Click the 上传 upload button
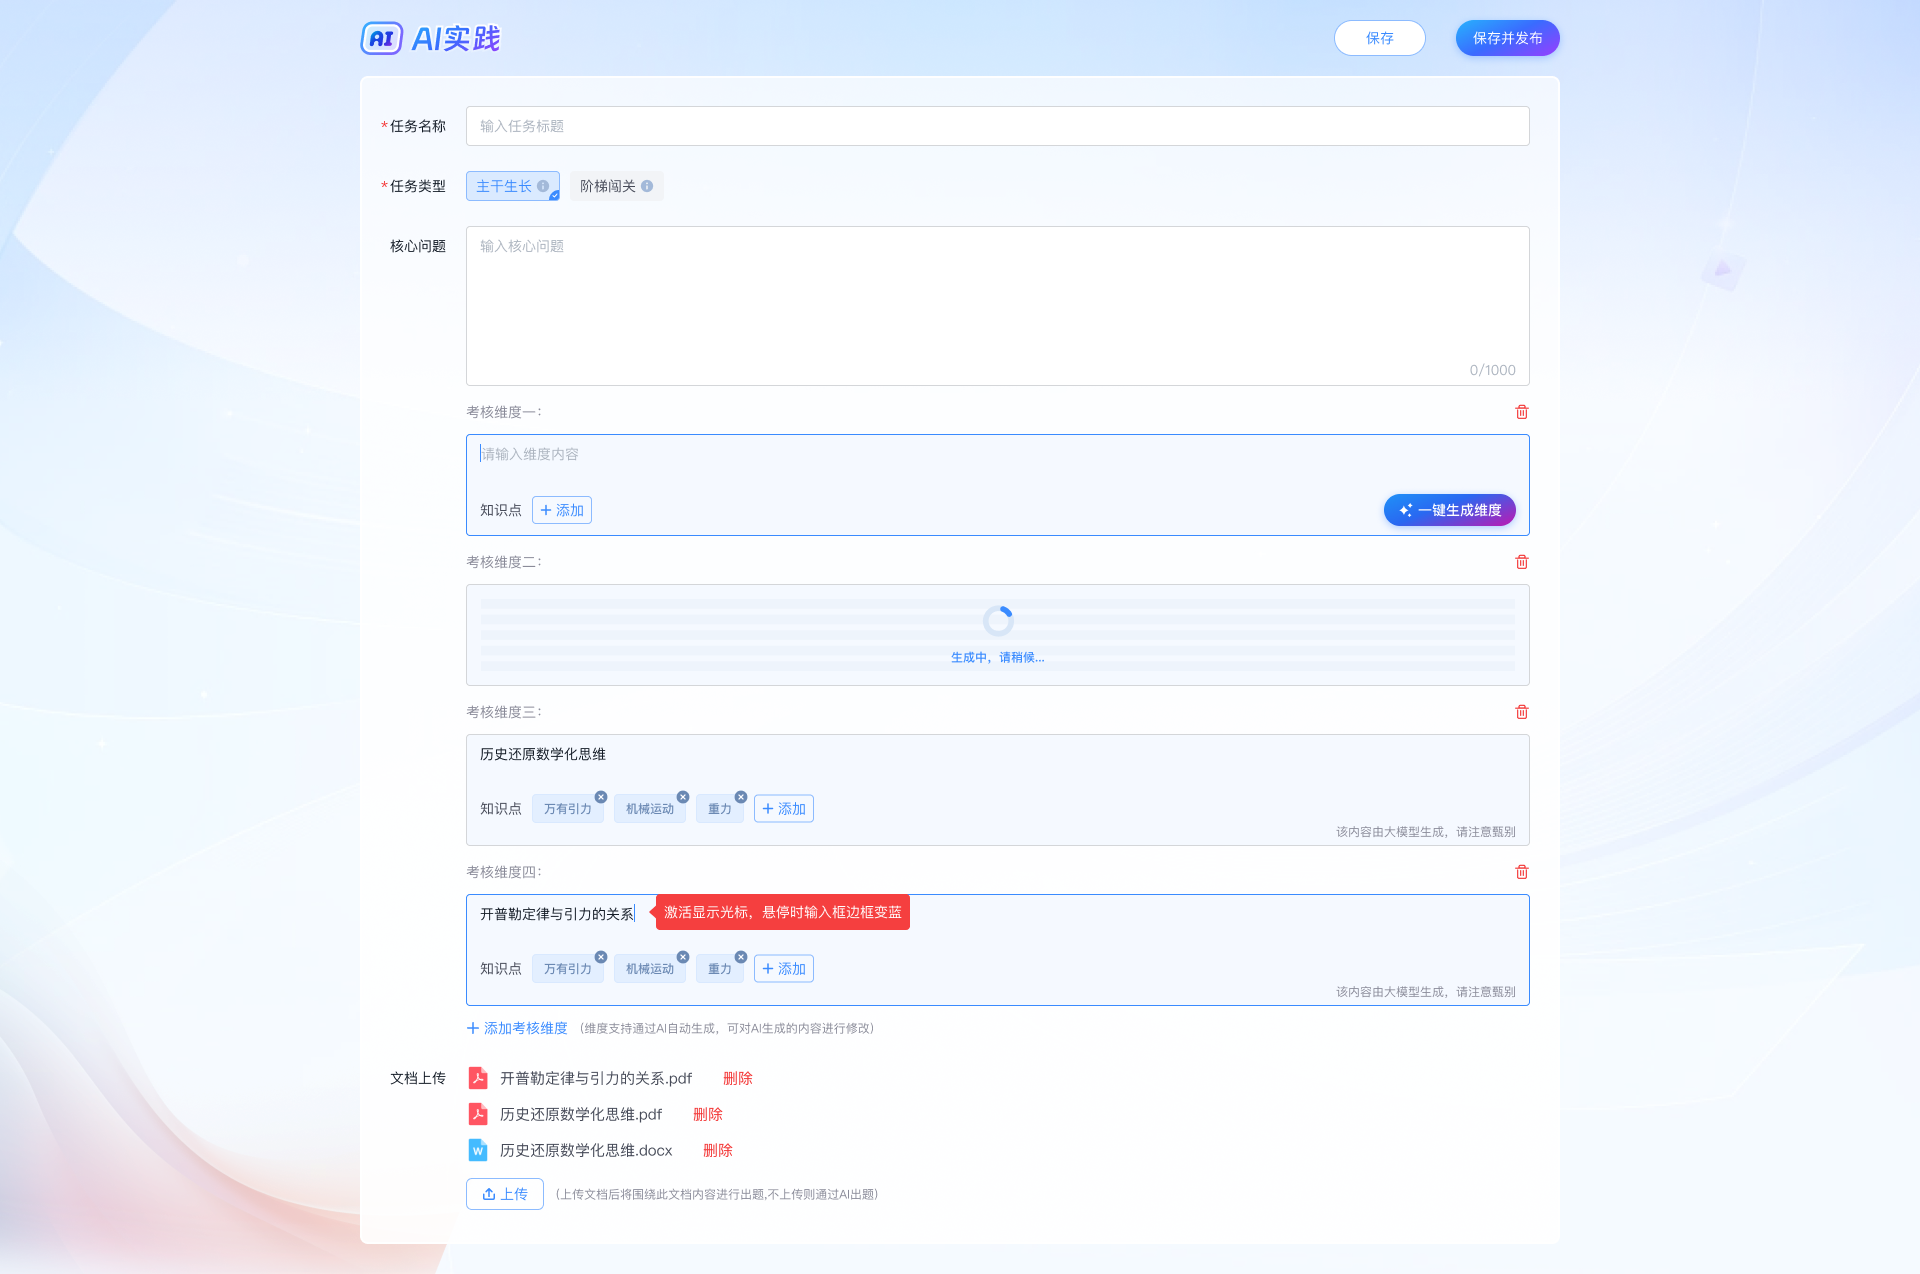This screenshot has width=1920, height=1274. (x=505, y=1194)
